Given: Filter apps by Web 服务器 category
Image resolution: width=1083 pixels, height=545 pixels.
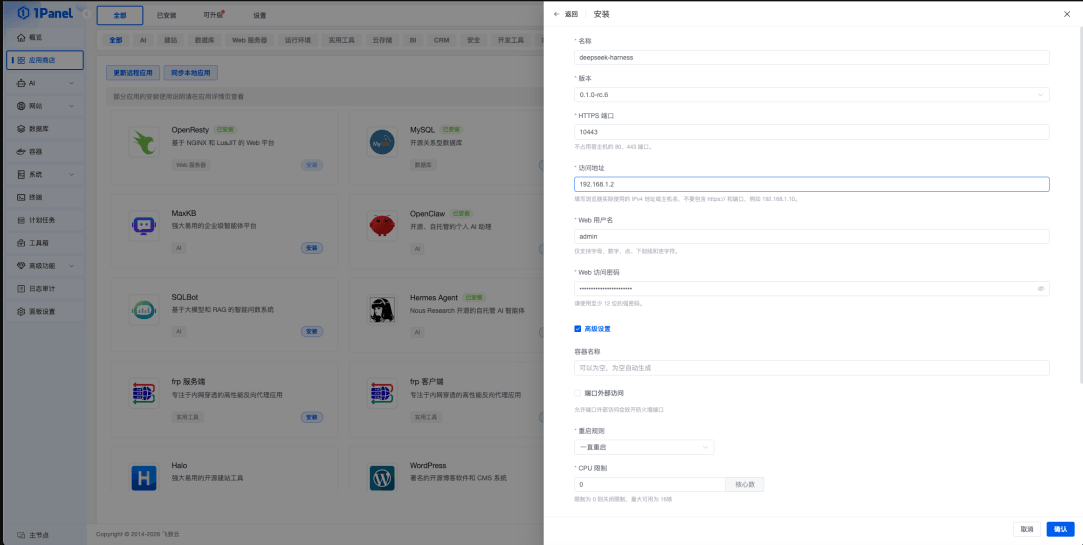Looking at the screenshot, I should click(x=250, y=40).
